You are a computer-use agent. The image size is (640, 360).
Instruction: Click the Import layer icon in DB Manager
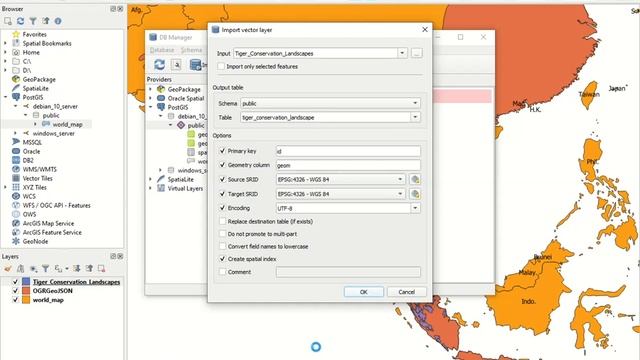click(196, 64)
